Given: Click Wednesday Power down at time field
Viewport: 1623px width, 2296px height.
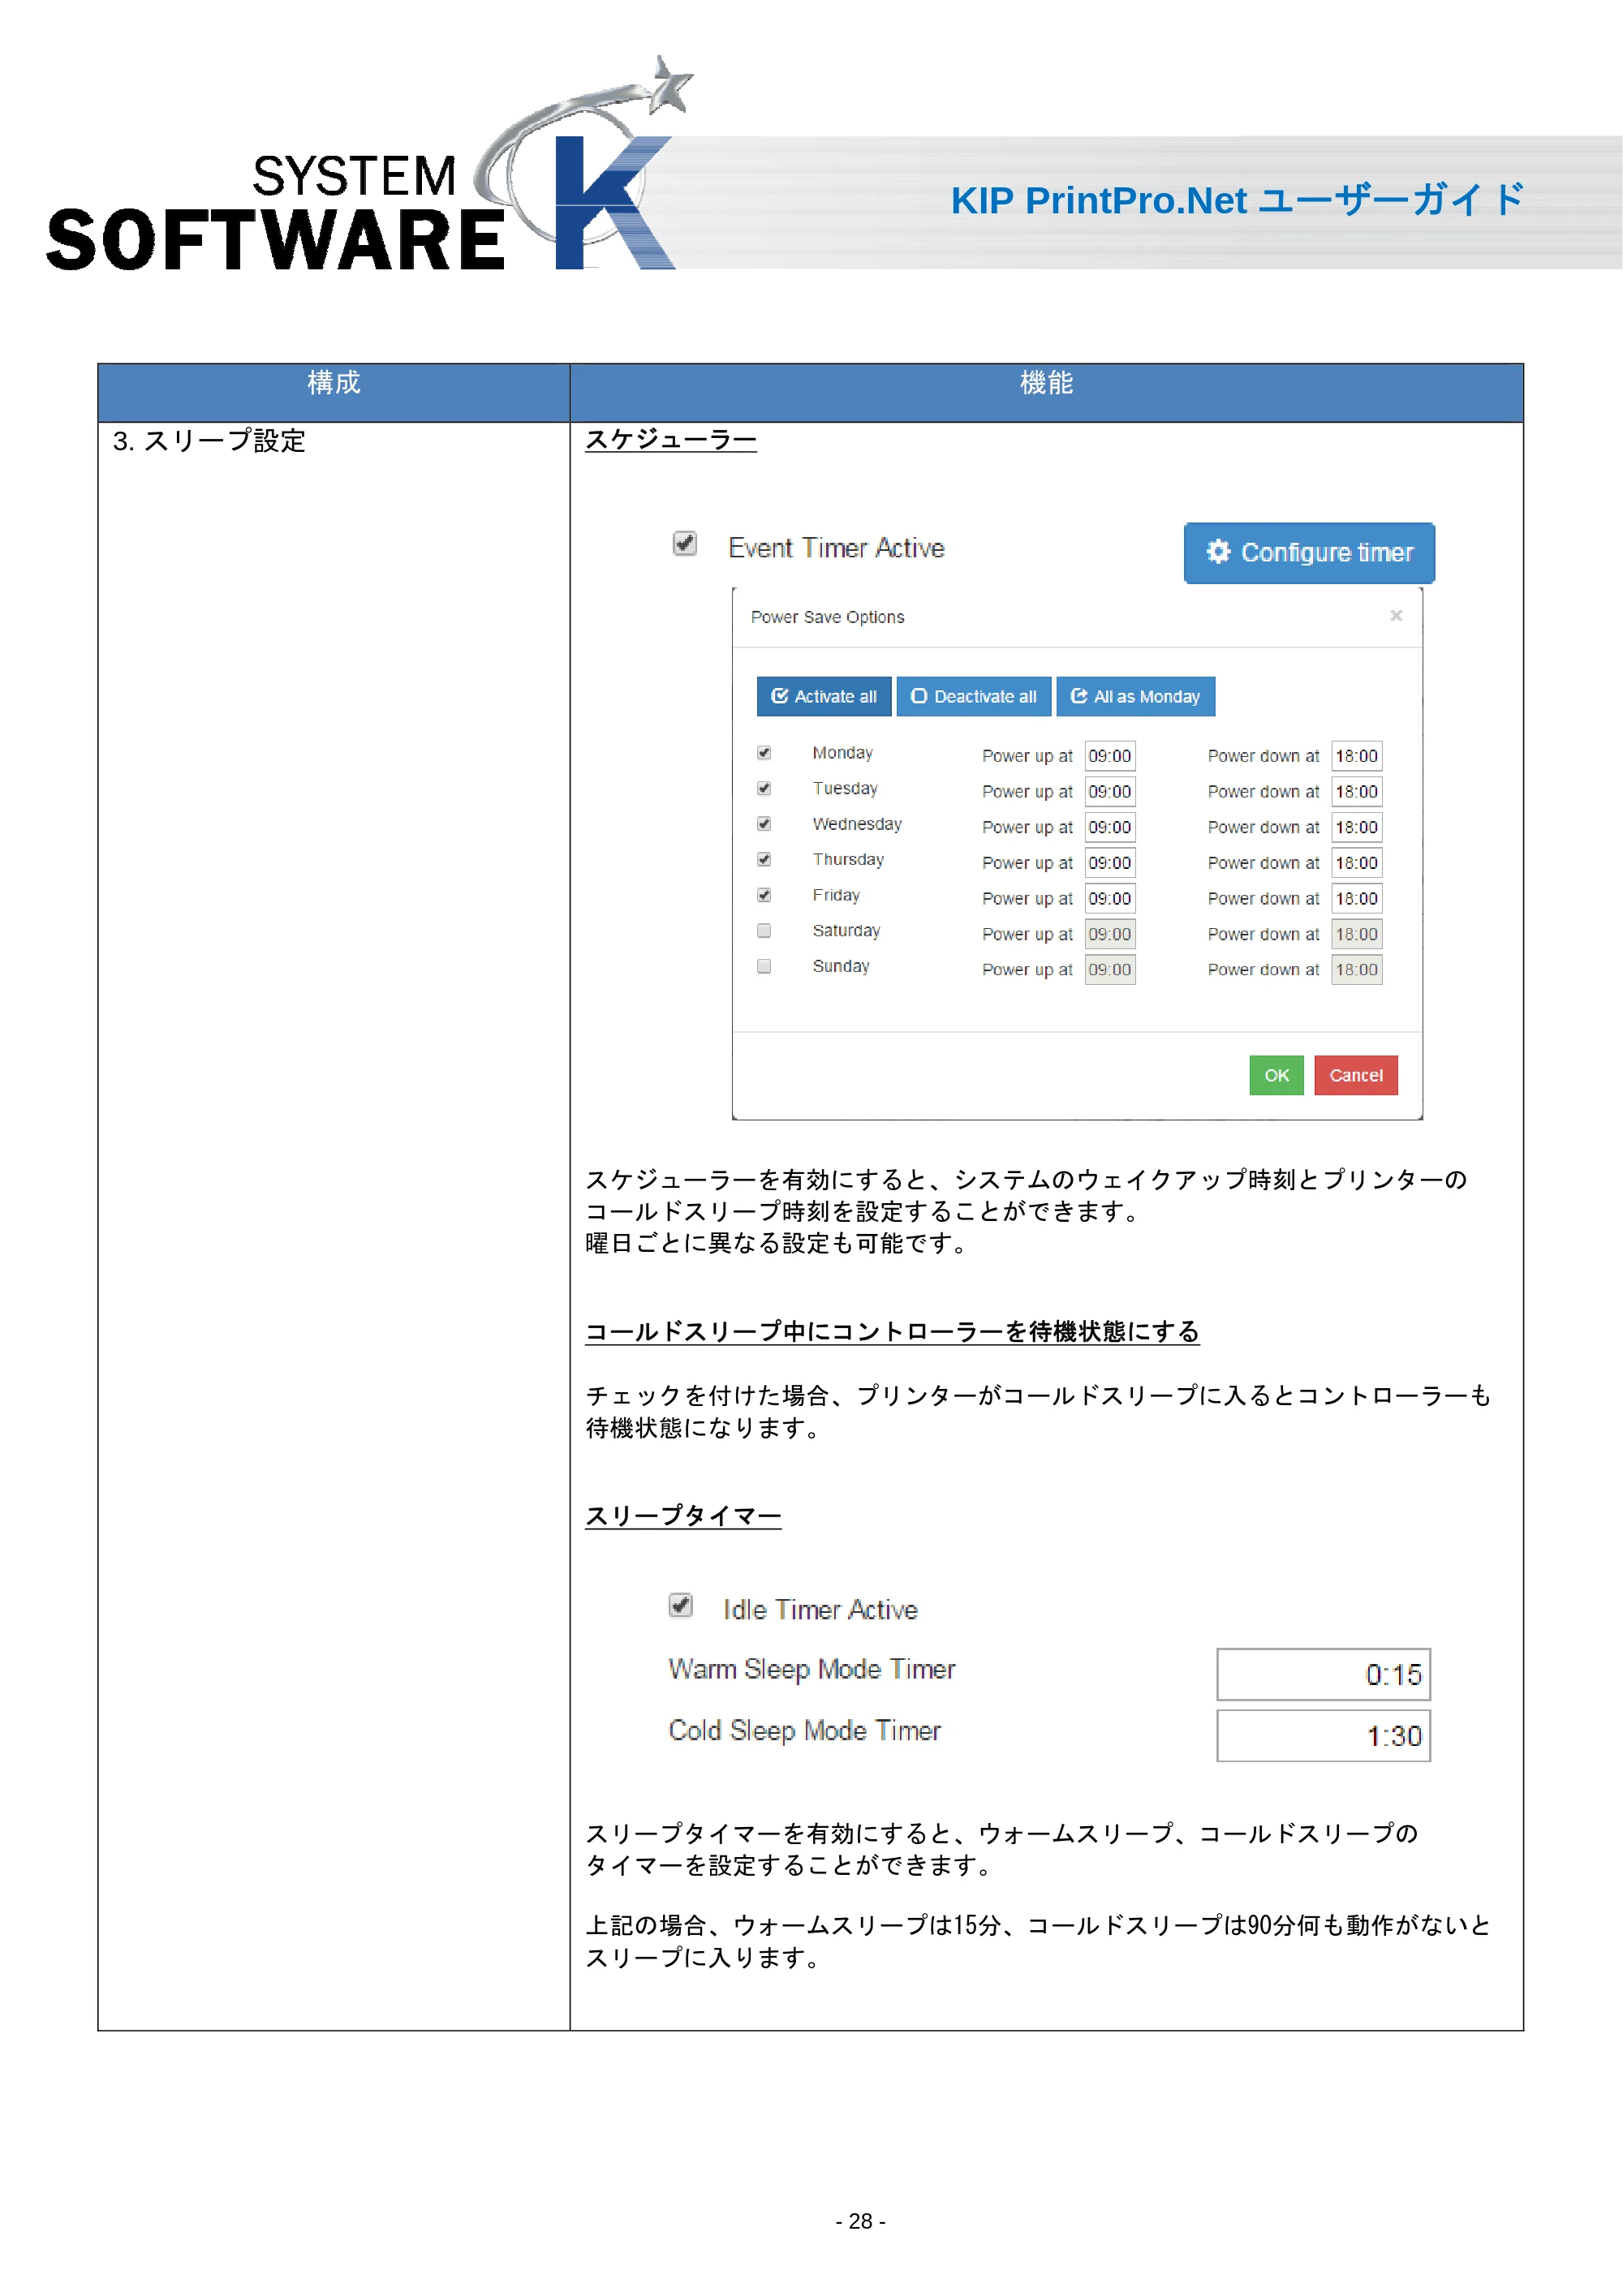Looking at the screenshot, I should [1356, 827].
